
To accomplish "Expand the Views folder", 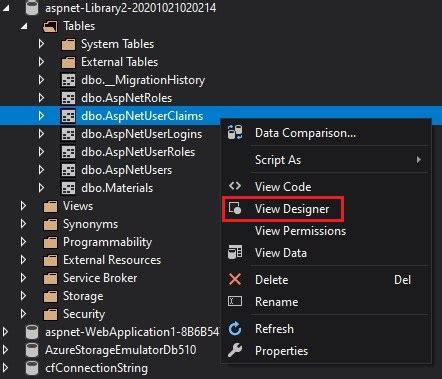I will click(x=23, y=206).
